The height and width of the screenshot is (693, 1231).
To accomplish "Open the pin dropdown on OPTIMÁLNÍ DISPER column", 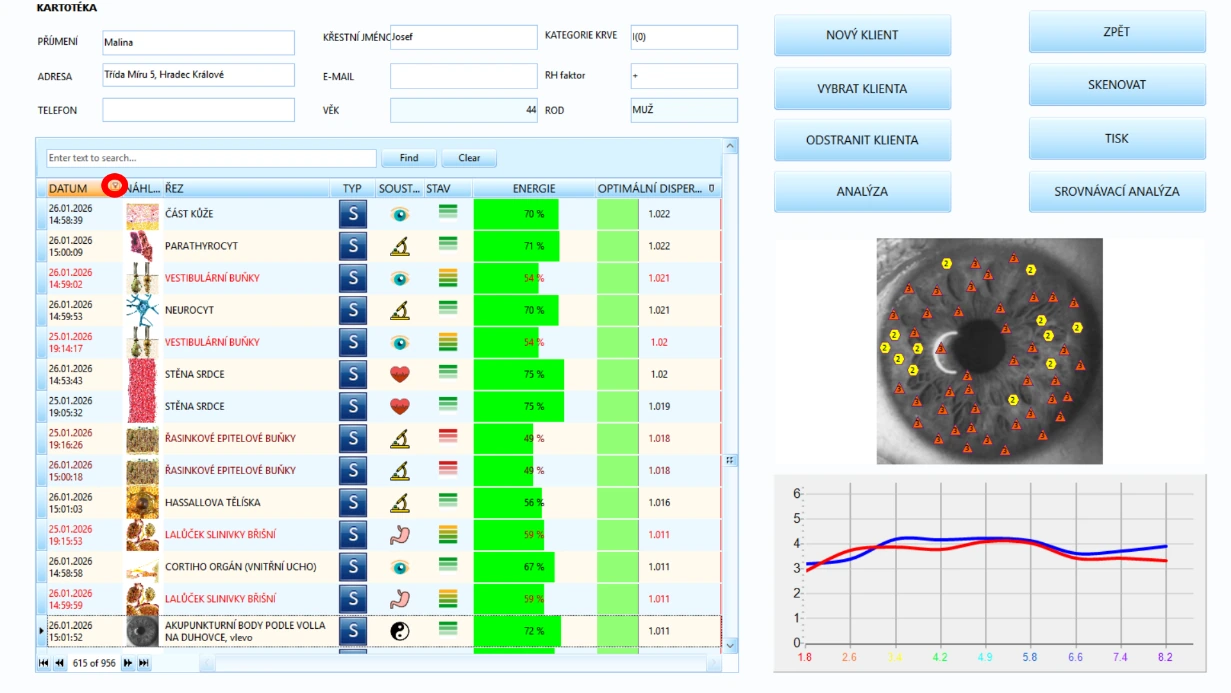I will tap(711, 188).
